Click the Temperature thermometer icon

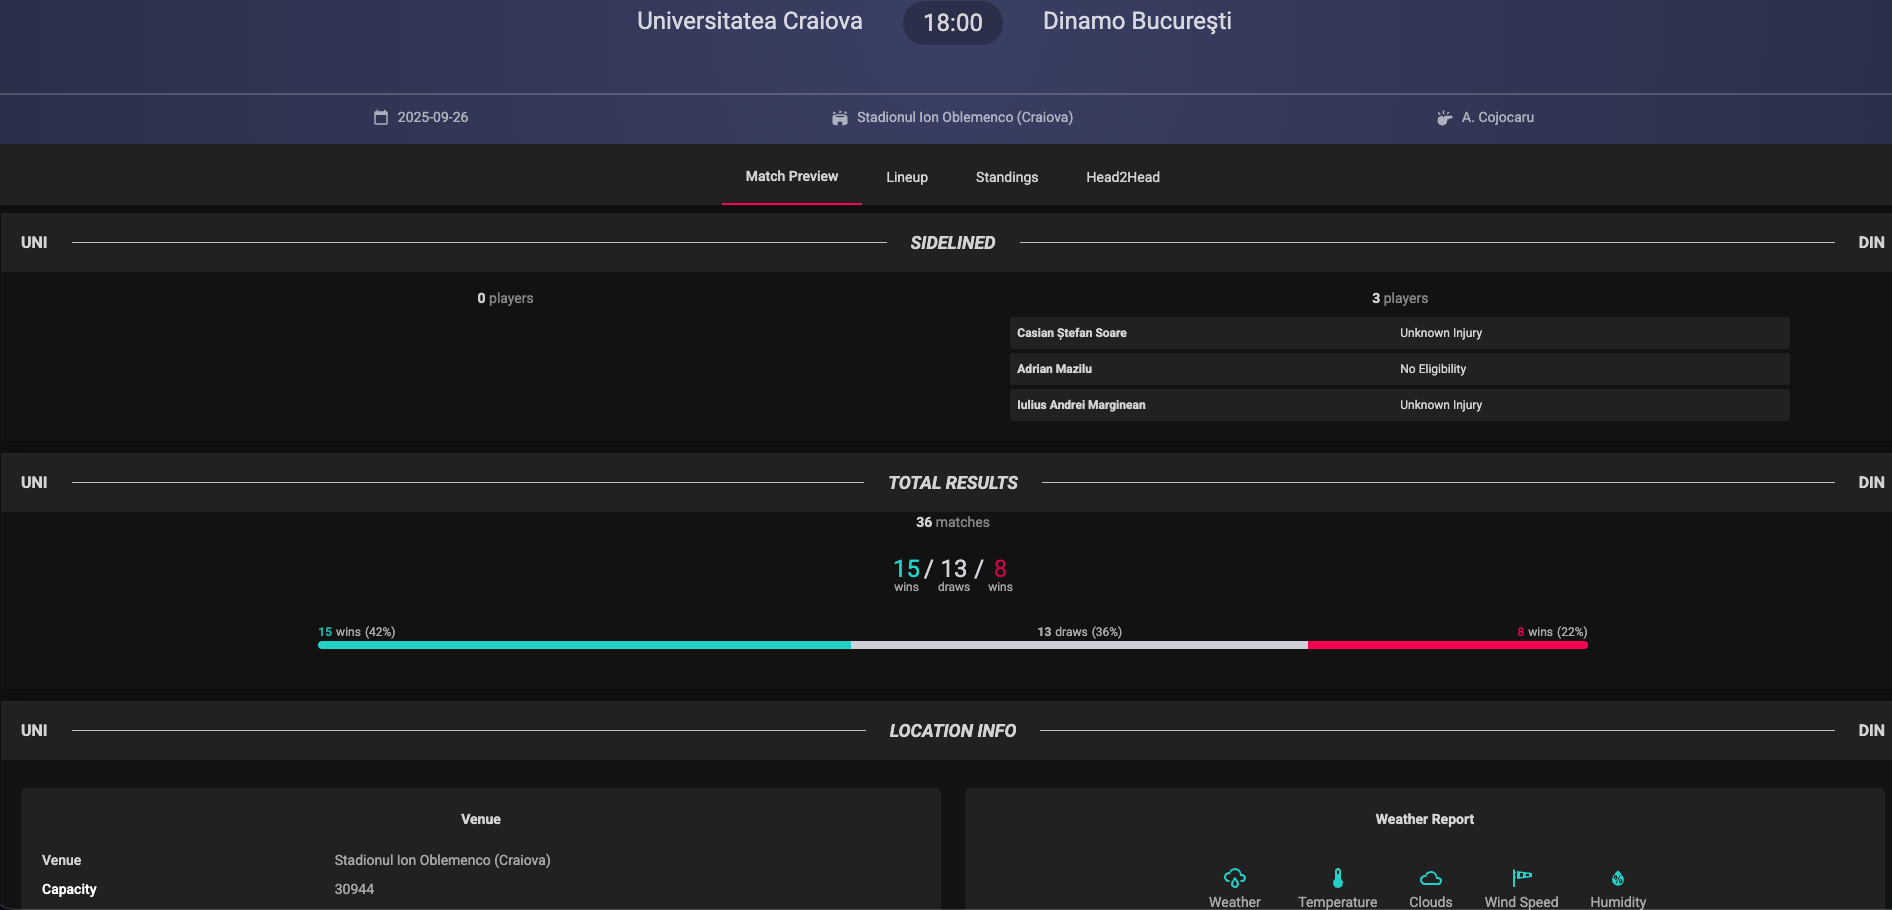[1338, 878]
